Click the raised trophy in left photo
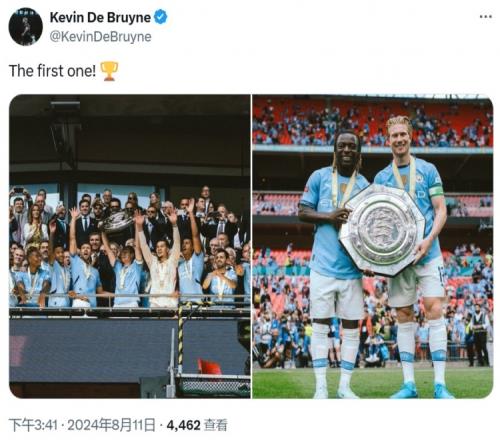 coord(116,222)
